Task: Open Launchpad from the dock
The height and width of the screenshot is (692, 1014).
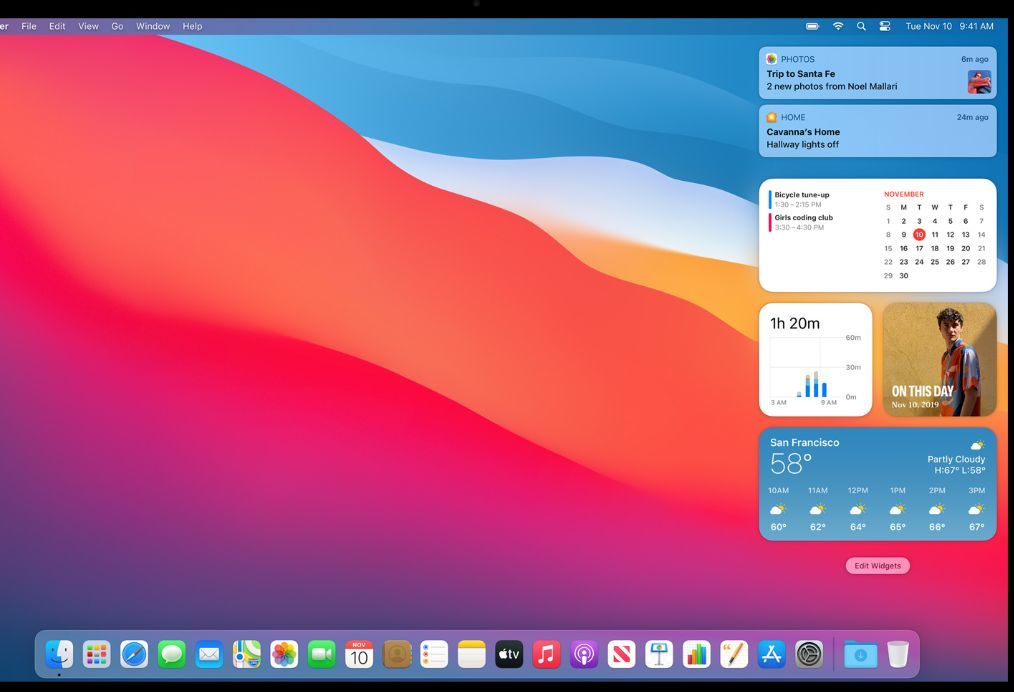Action: point(97,654)
